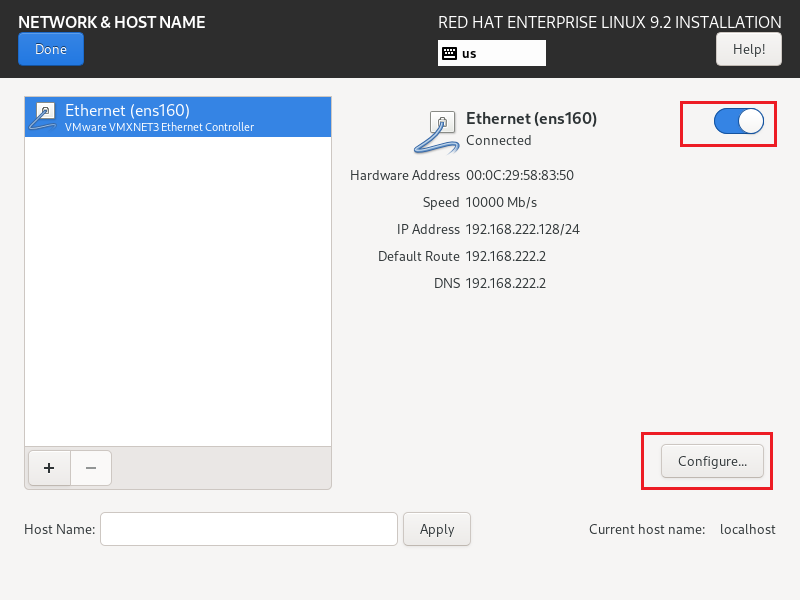
Task: Click the DNS value 192.168.222.2
Action: [x=506, y=283]
